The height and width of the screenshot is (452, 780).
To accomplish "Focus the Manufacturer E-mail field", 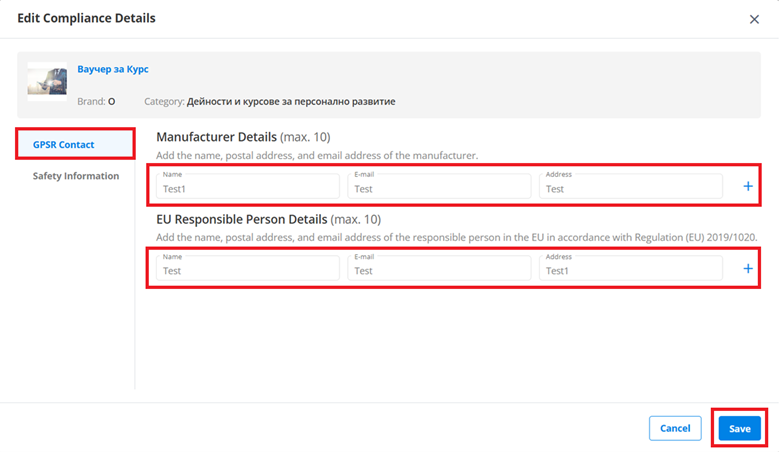I will pyautogui.click(x=439, y=186).
